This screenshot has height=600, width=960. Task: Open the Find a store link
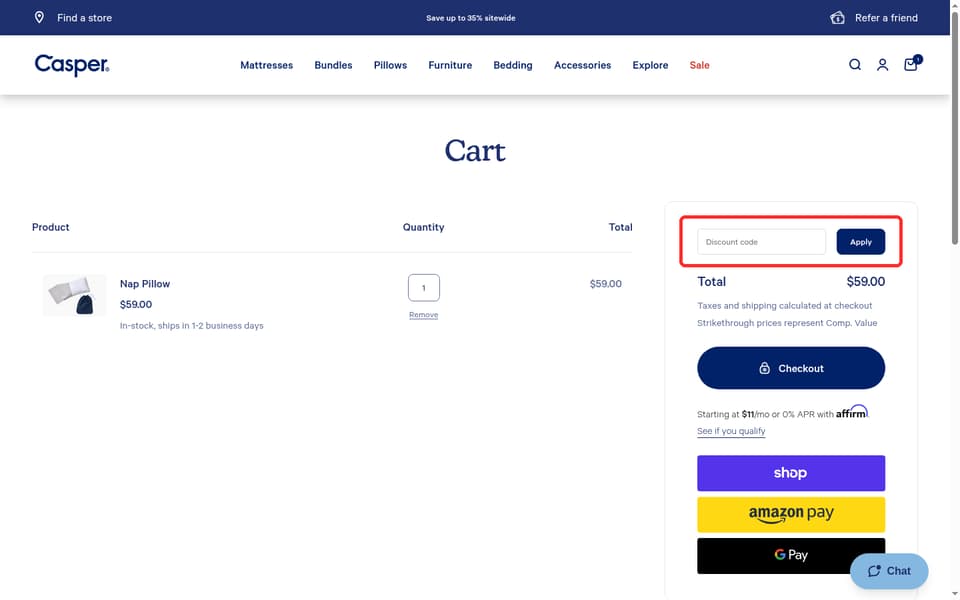coord(84,18)
